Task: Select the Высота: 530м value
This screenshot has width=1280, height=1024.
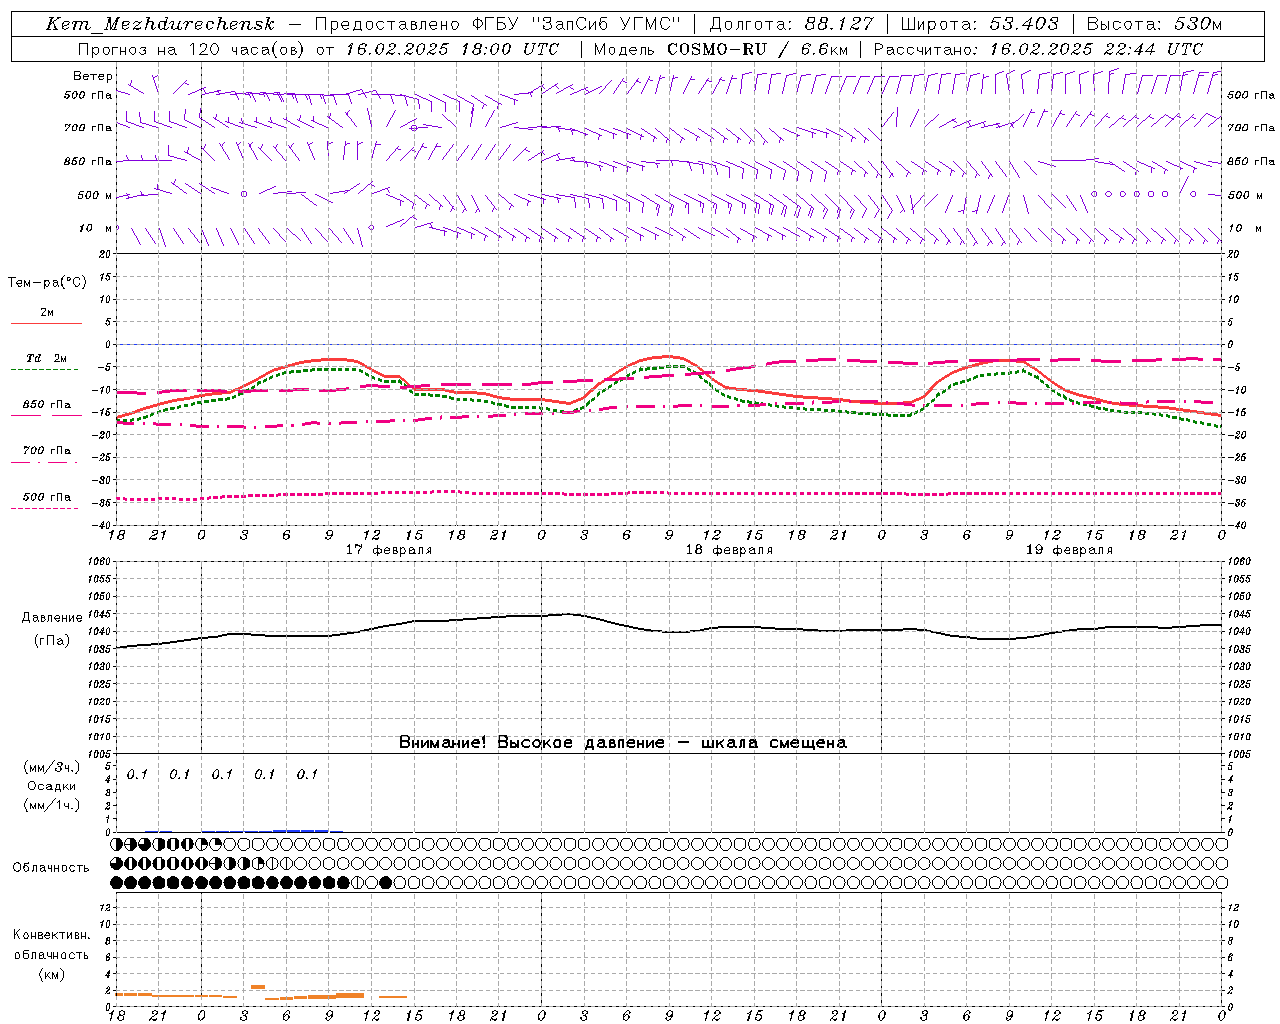Action: pos(1154,24)
